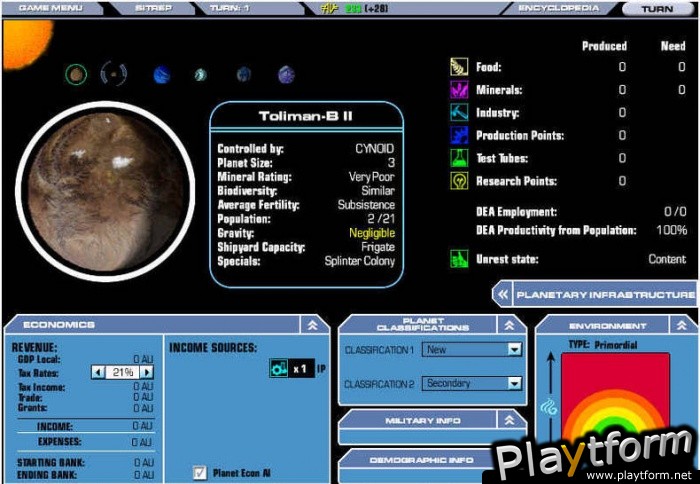Click the Turn button
This screenshot has height=484, width=700.
(x=657, y=9)
